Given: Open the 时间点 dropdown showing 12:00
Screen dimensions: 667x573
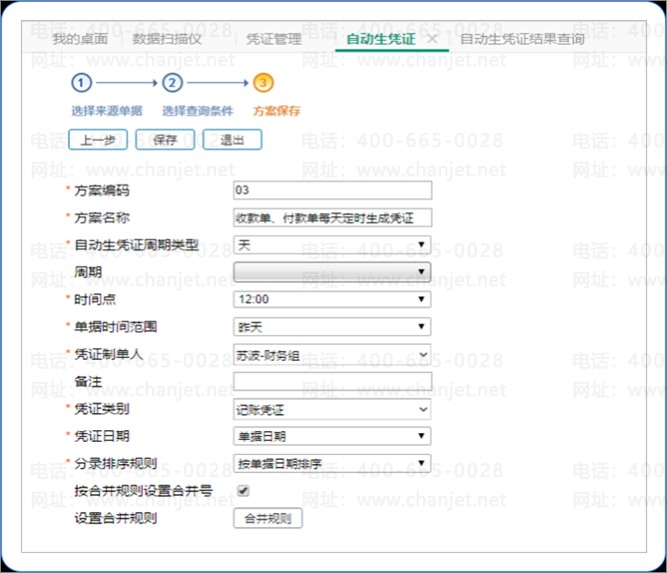Looking at the screenshot, I should [x=332, y=299].
